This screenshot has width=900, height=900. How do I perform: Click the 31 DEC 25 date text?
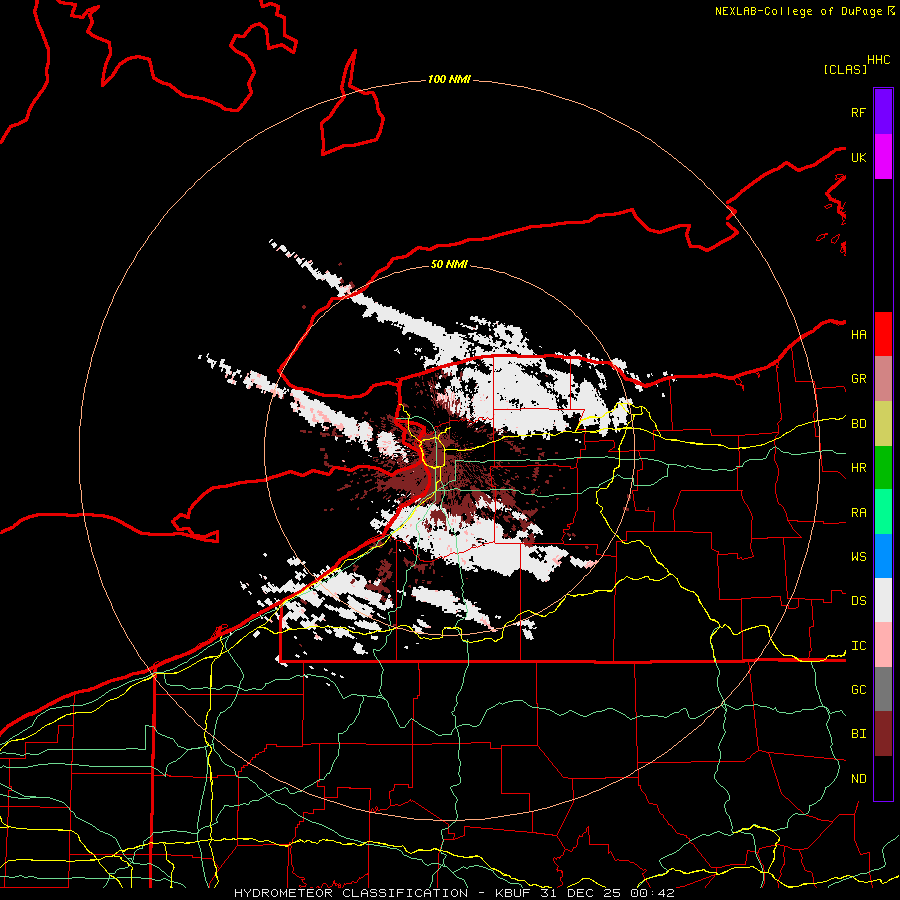[583, 893]
